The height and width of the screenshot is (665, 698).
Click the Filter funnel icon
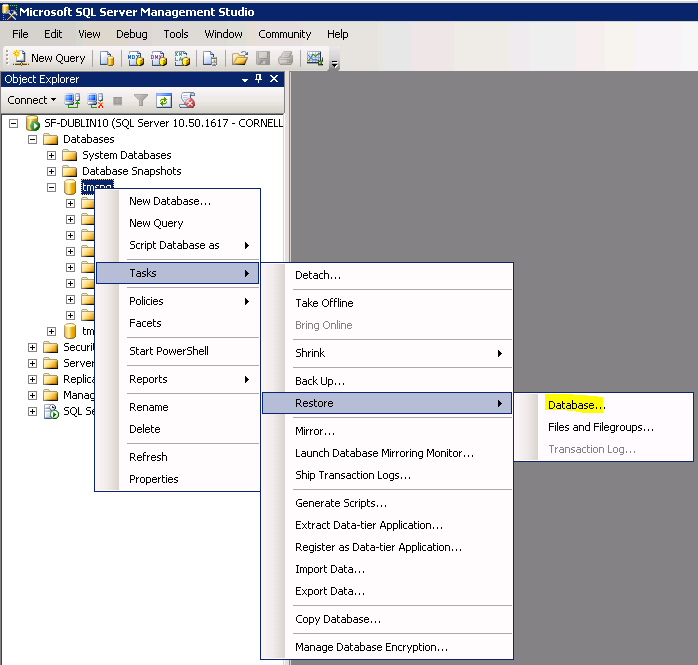[141, 101]
